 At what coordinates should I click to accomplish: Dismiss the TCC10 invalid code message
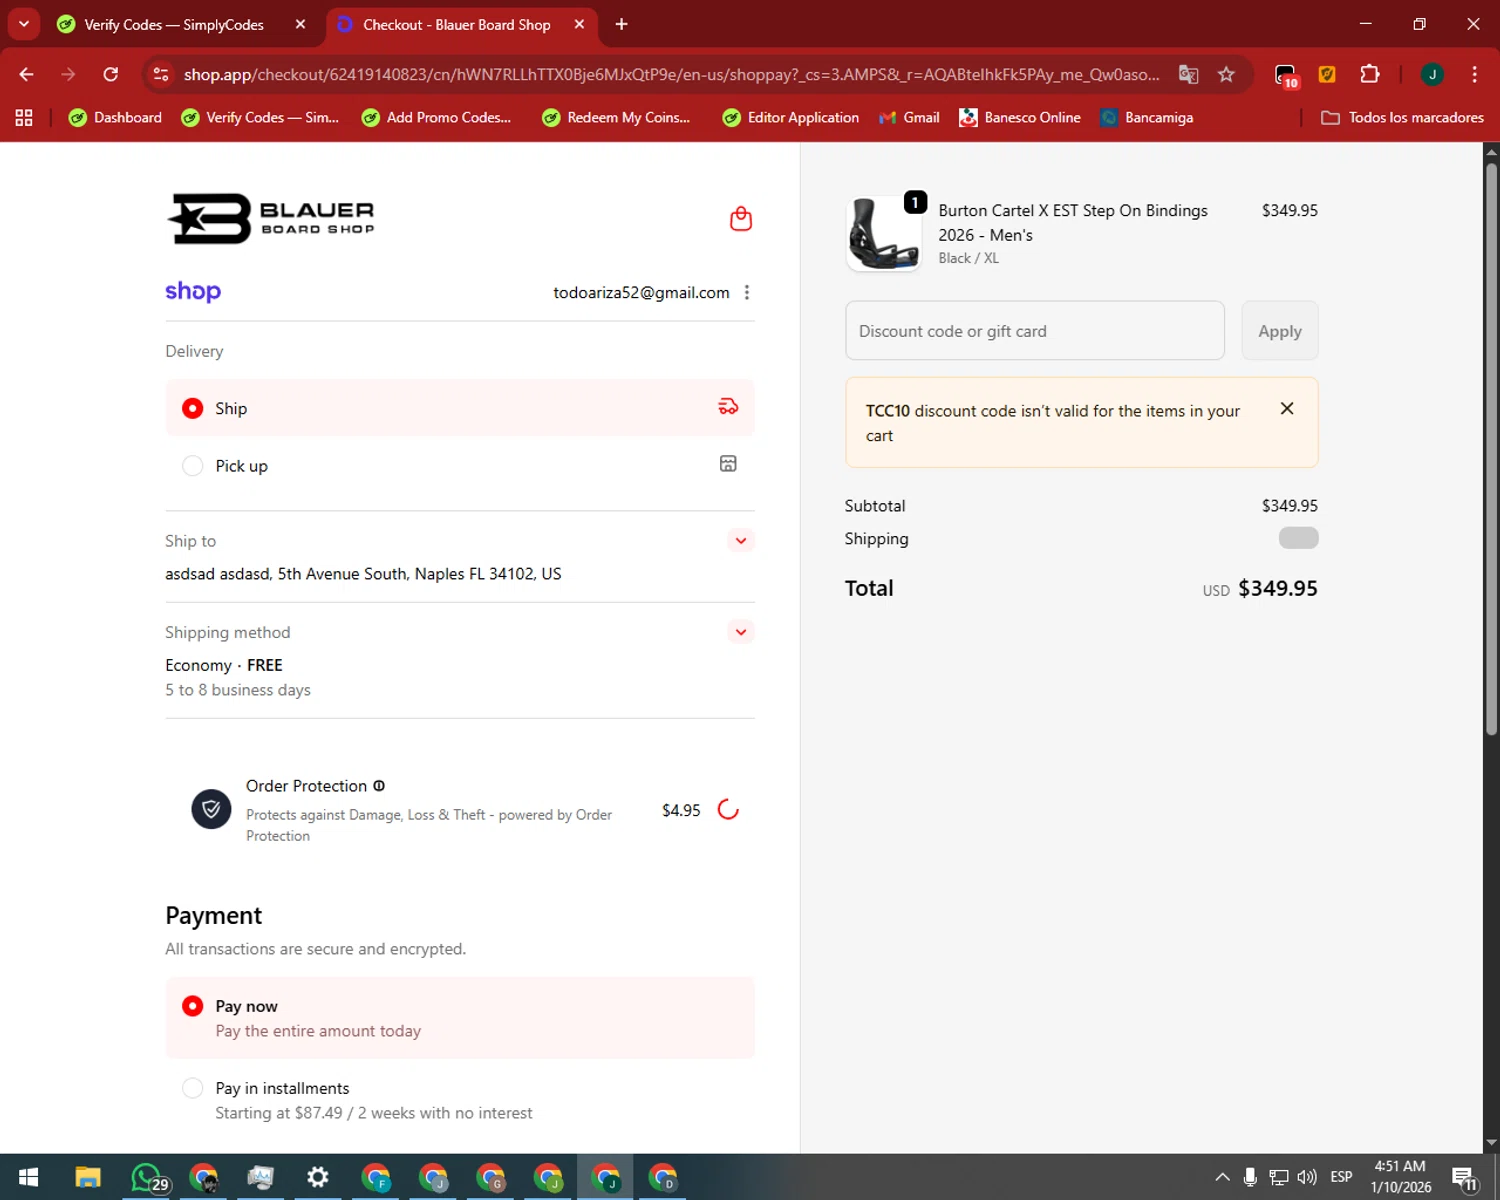(x=1287, y=408)
